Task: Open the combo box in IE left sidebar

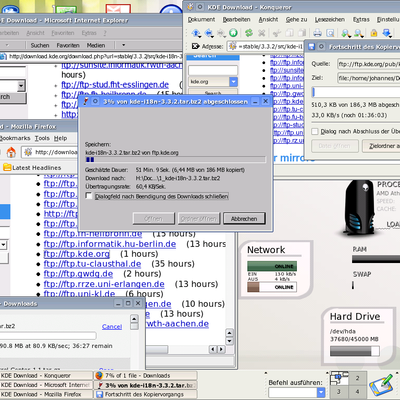Action: 21,86
